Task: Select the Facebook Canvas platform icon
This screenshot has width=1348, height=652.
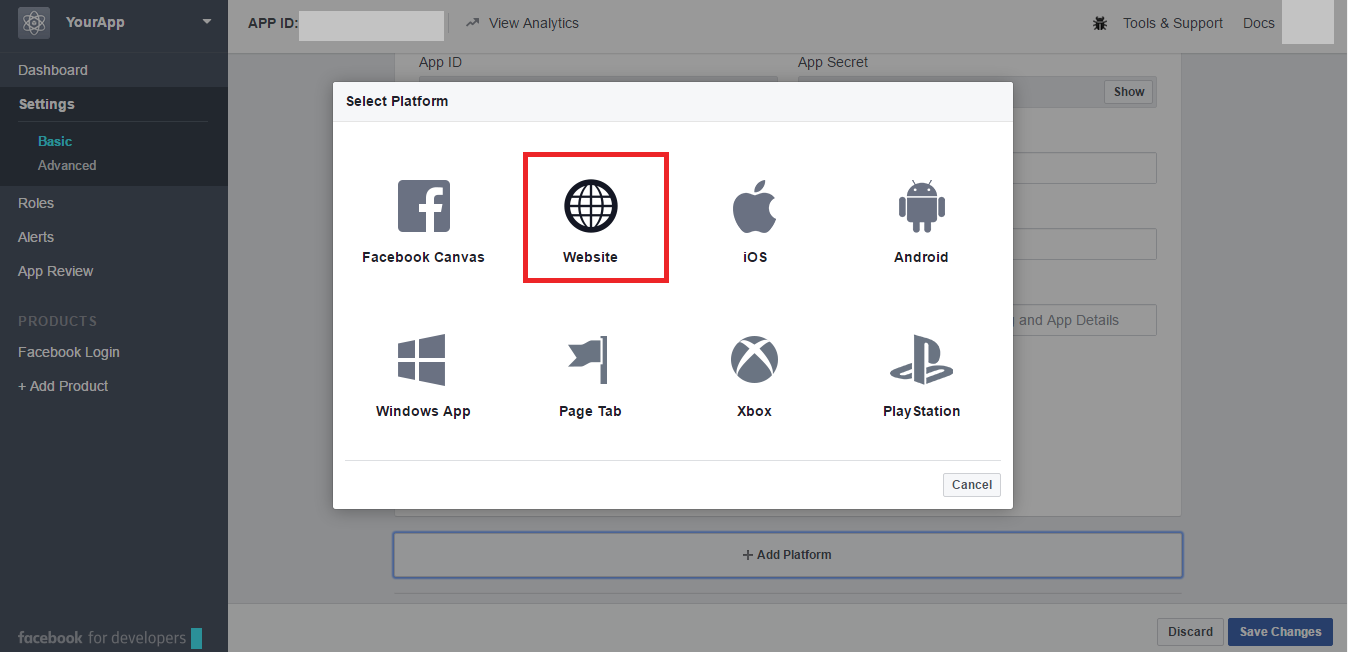Action: (424, 206)
